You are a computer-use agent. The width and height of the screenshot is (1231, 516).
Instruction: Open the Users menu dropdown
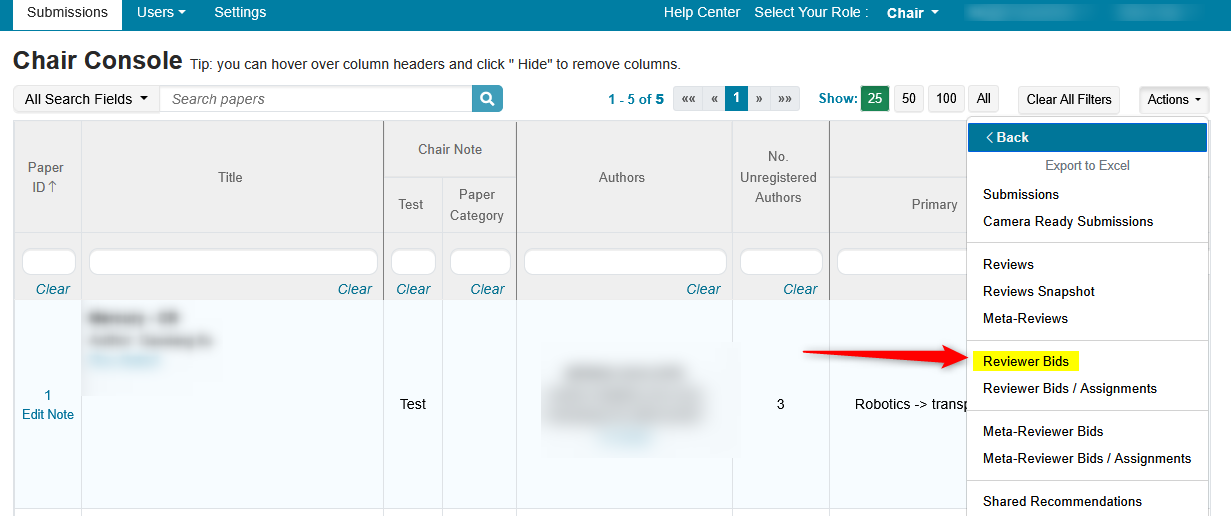click(x=161, y=13)
